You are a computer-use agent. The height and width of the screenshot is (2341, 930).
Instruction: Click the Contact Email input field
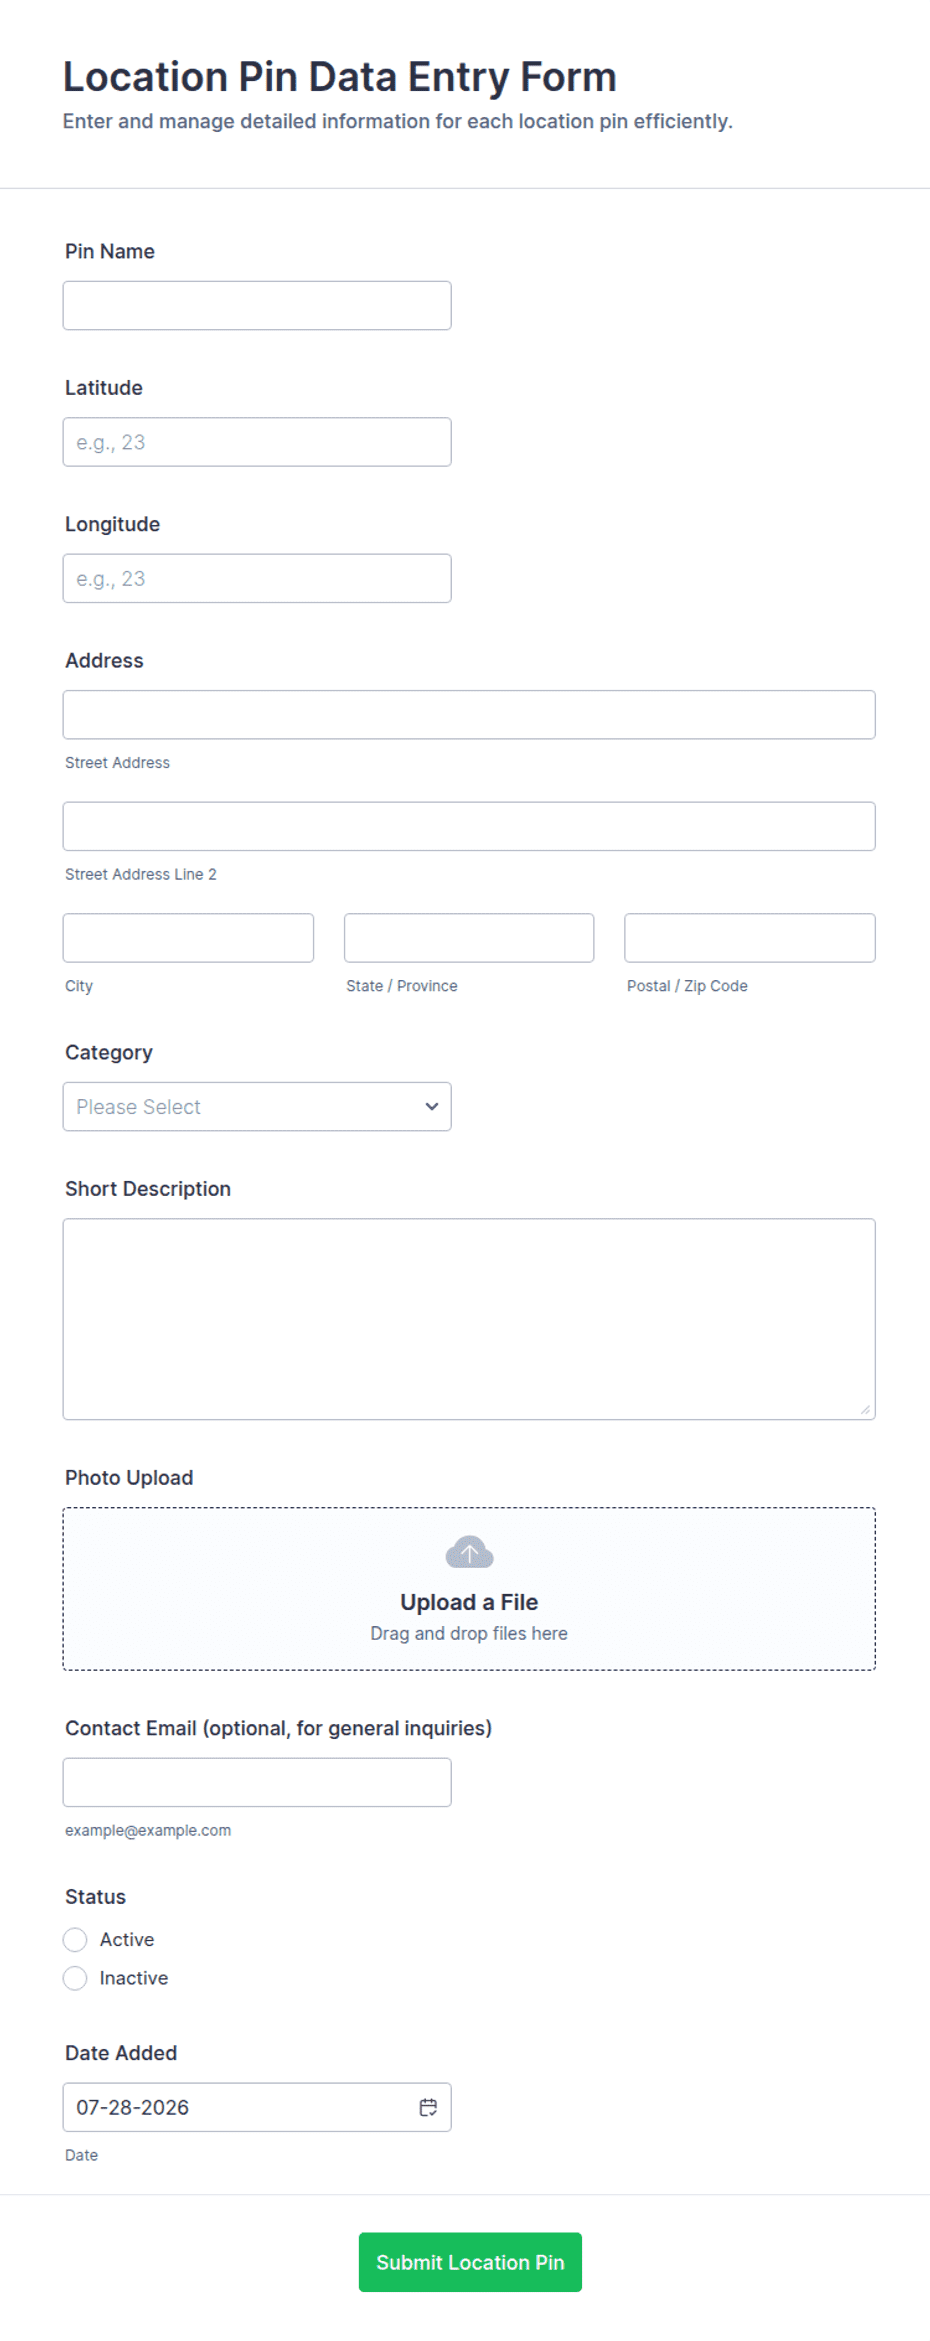tap(257, 1782)
